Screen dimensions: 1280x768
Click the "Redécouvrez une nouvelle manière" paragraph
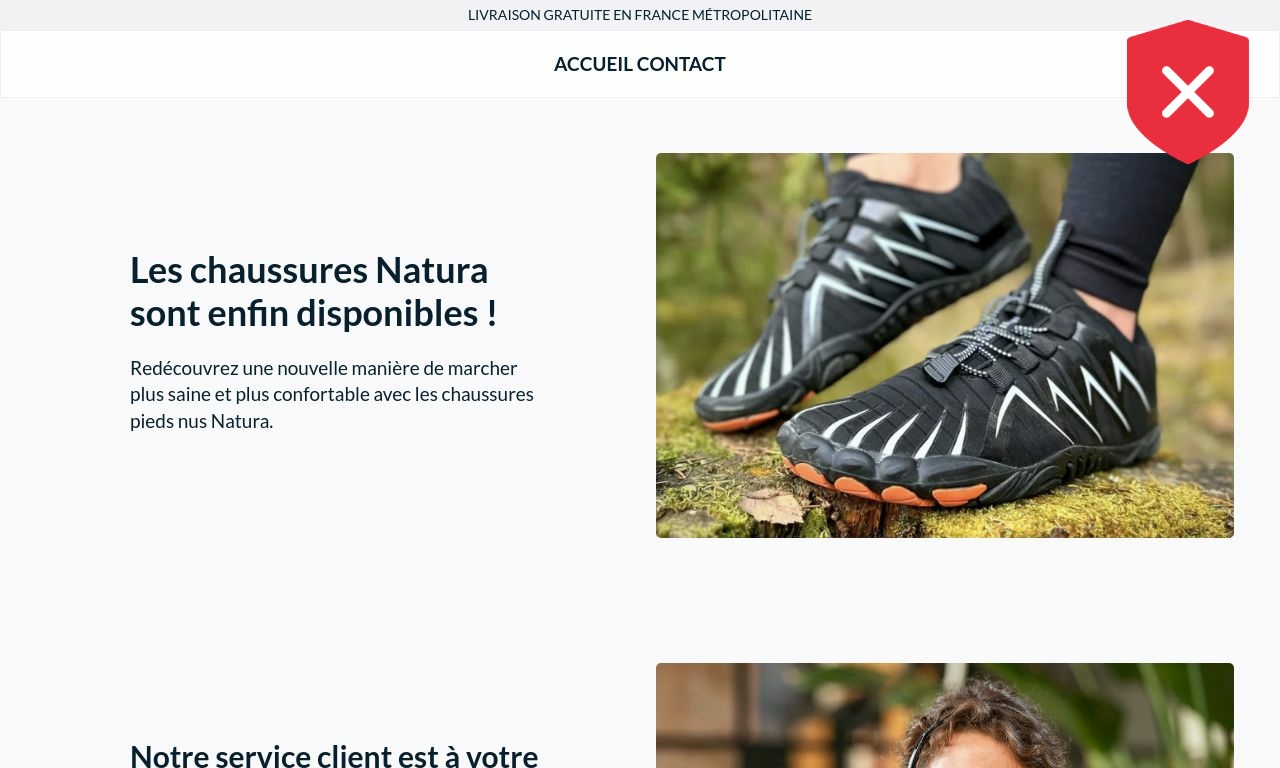click(x=332, y=394)
